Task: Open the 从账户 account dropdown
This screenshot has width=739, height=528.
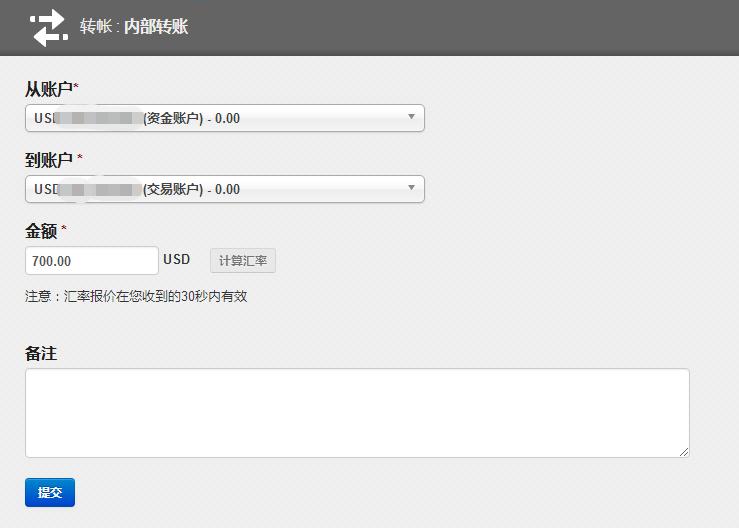Action: pos(224,118)
